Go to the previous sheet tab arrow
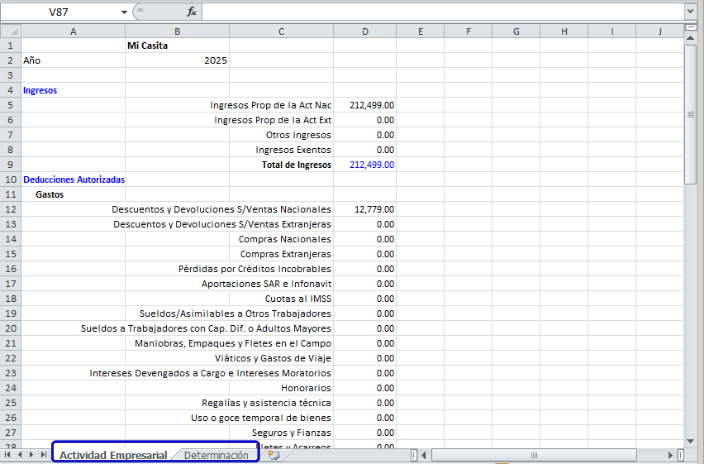Viewport: 704px width, 465px height. pos(20,455)
